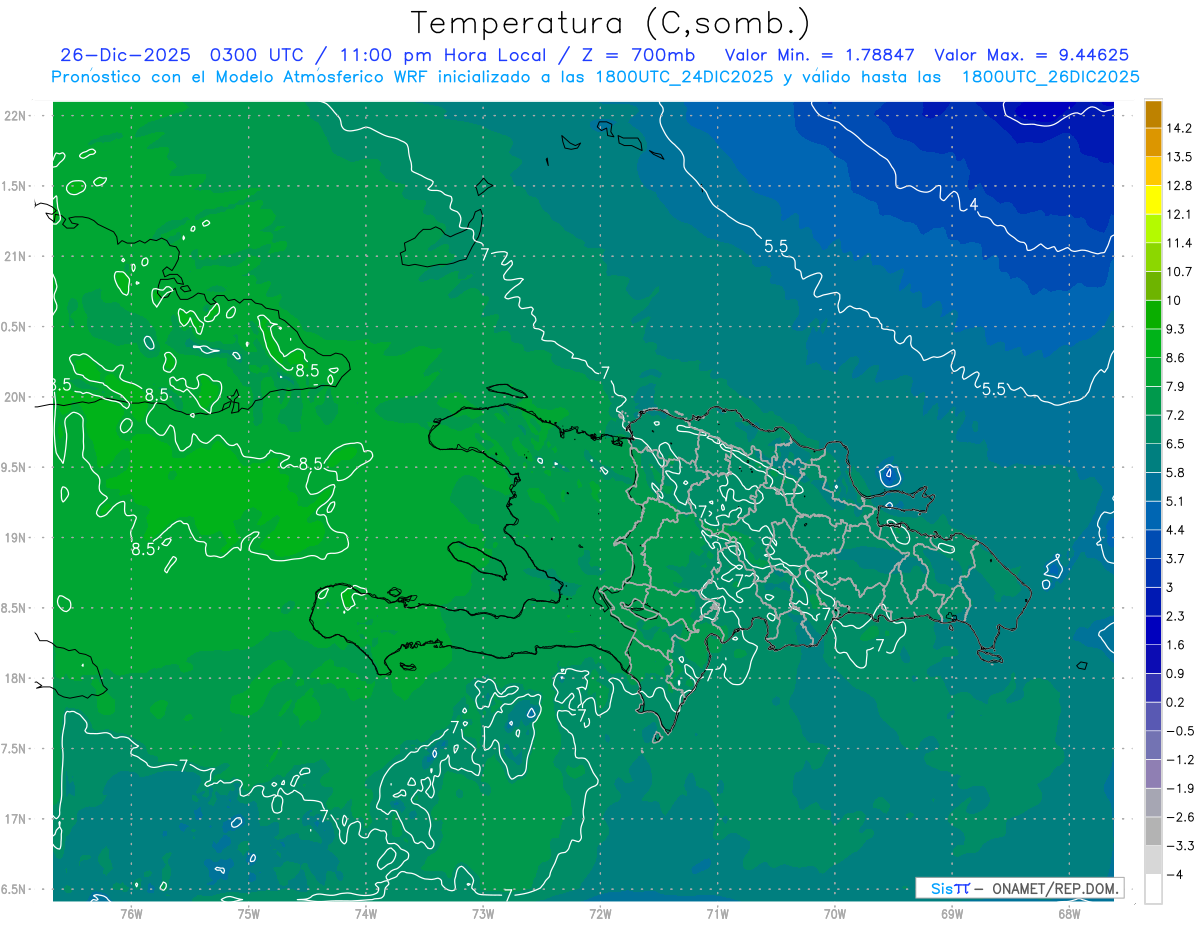Click the '17N' latitude label
This screenshot has height=927, width=1200.
pos(17,819)
